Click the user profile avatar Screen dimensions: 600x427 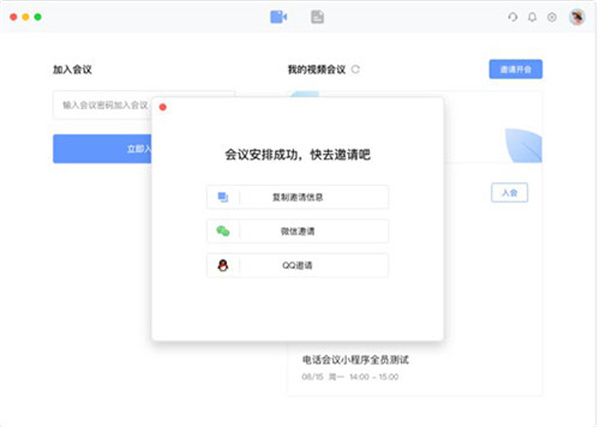577,17
